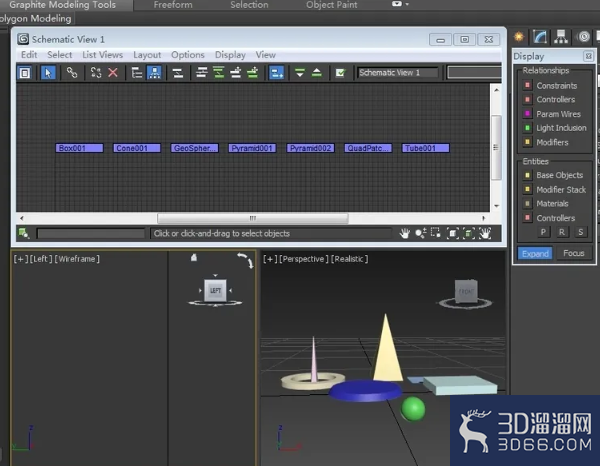Select the Box001 node
Image resolution: width=600 pixels, height=466 pixels.
tap(80, 148)
